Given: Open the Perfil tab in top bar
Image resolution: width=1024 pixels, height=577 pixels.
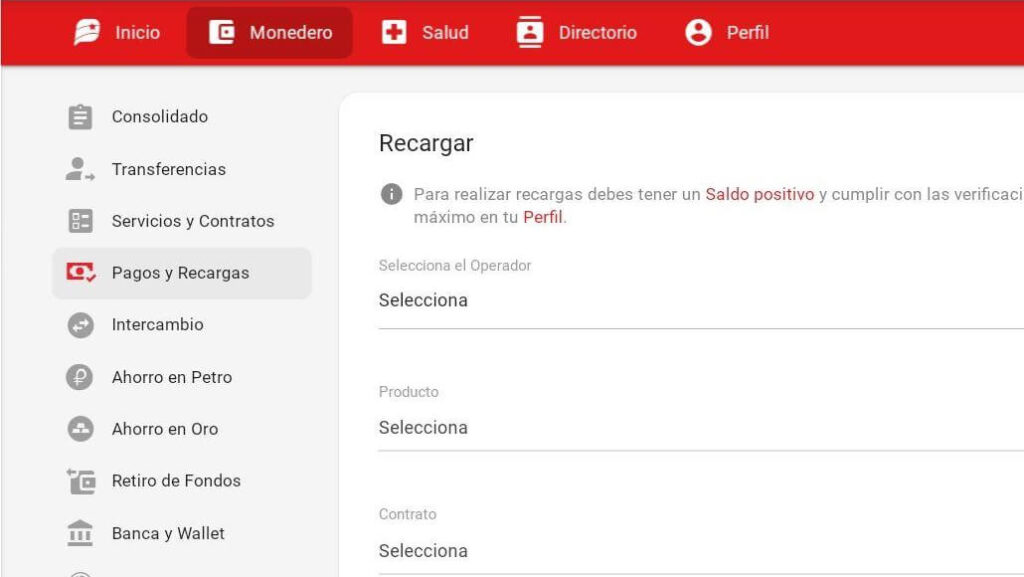Looking at the screenshot, I should click(x=727, y=33).
